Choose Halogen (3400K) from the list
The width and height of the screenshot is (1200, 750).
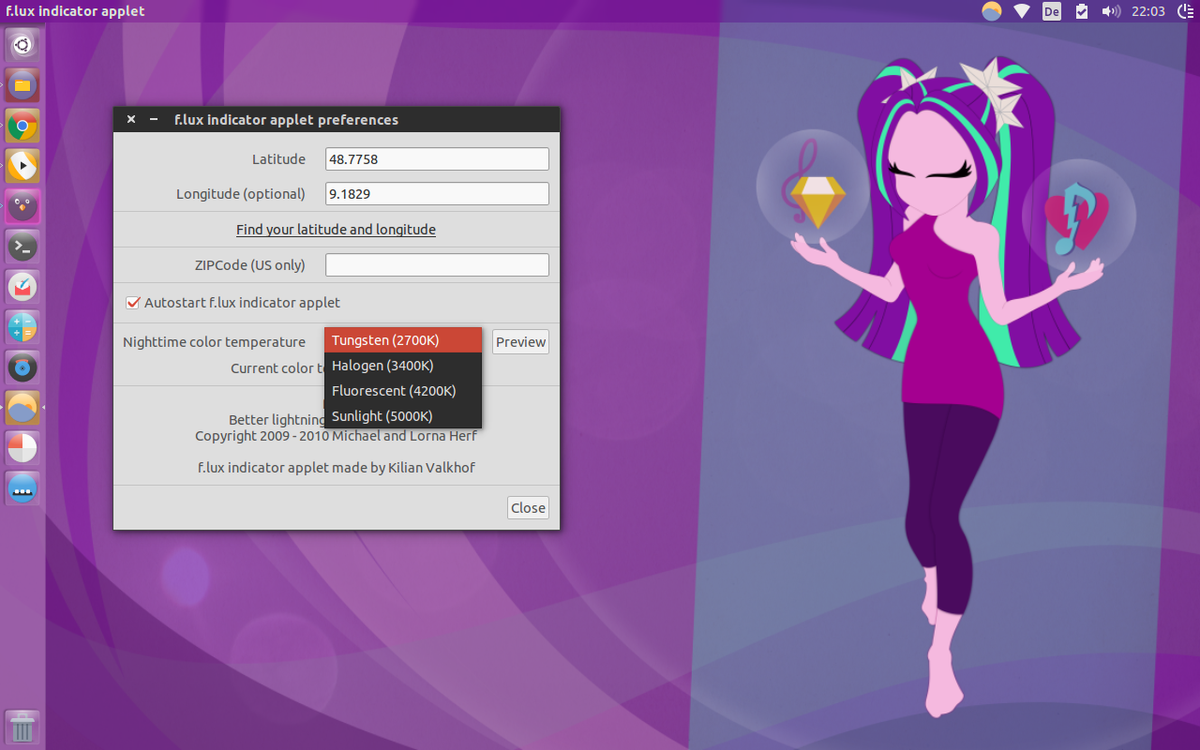click(403, 365)
